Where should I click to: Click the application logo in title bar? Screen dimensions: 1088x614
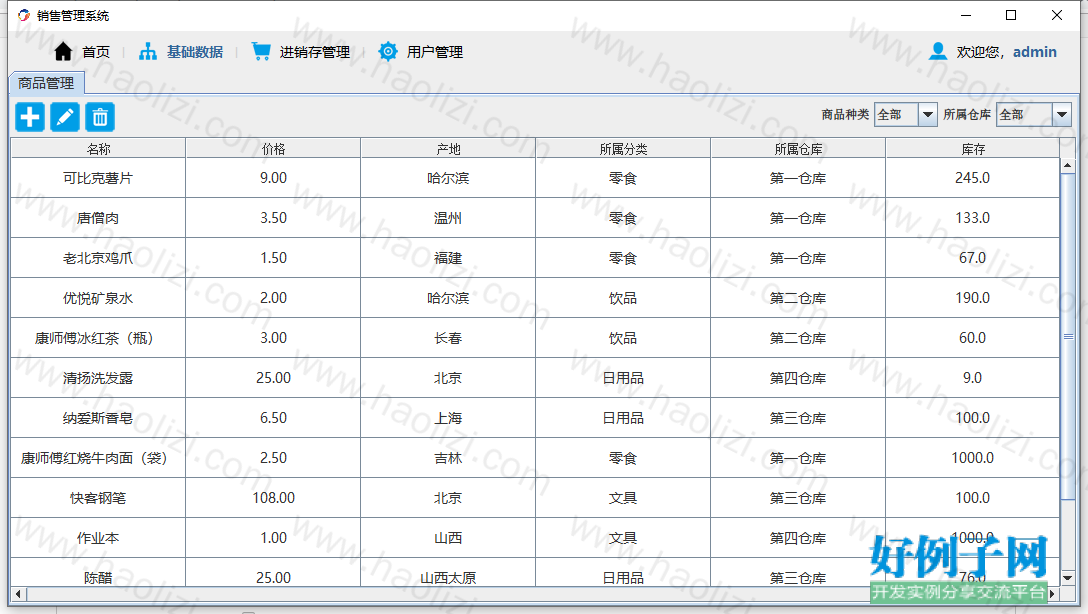click(x=24, y=15)
